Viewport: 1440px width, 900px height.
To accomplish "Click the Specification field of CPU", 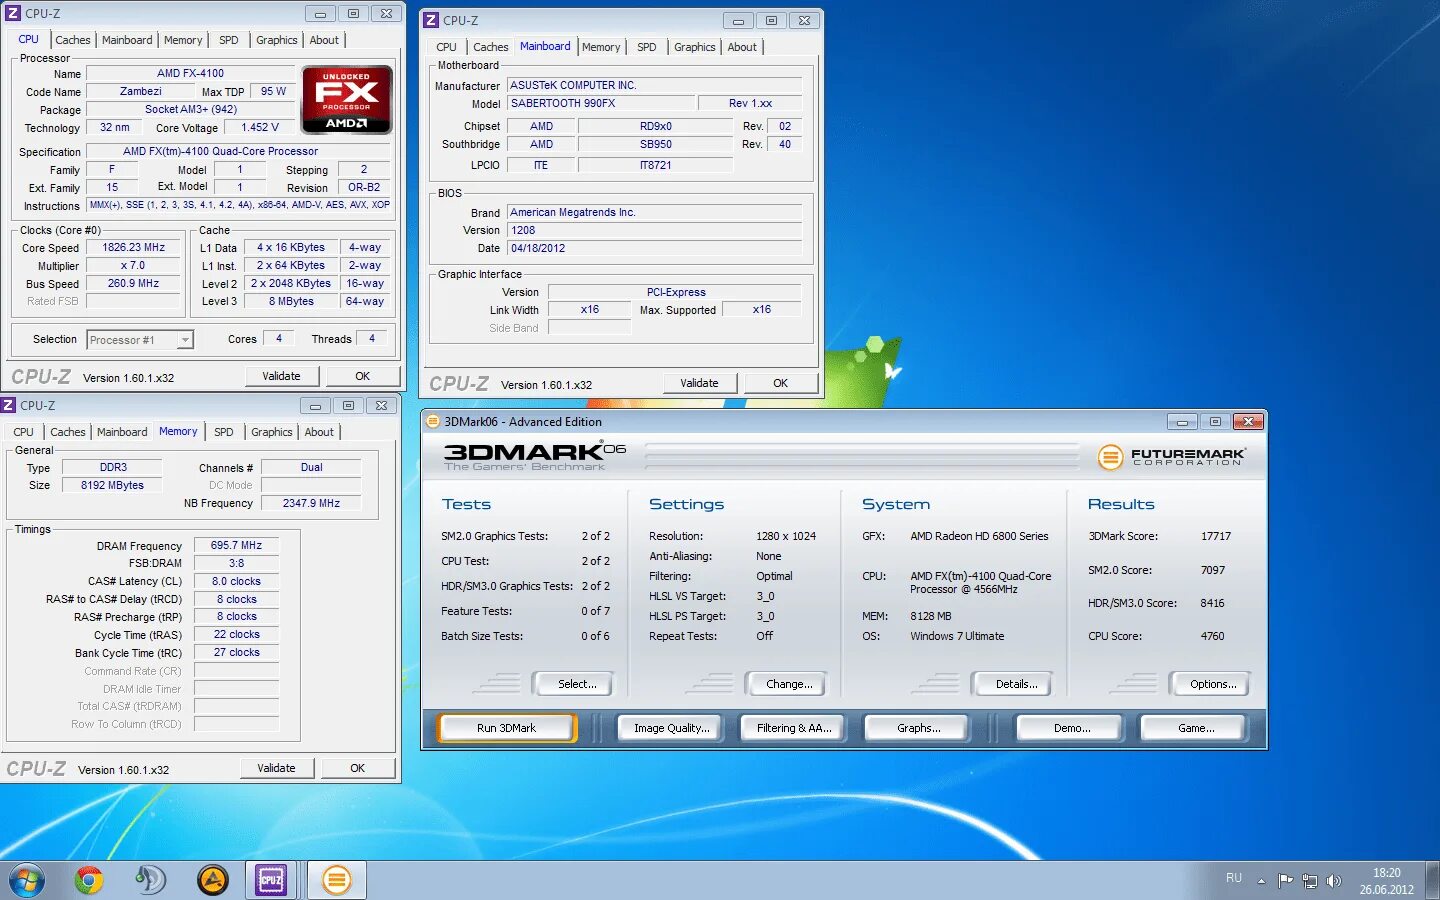I will click(237, 151).
